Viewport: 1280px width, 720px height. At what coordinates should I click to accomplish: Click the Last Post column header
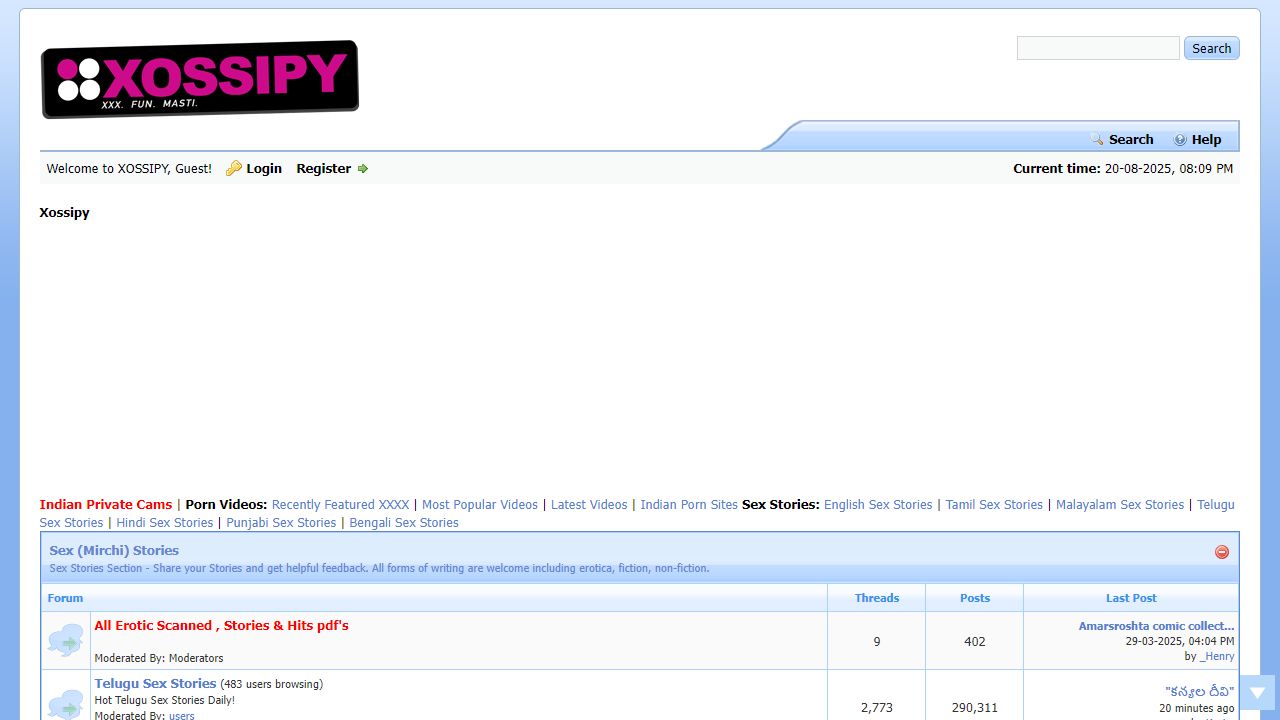pyautogui.click(x=1131, y=598)
